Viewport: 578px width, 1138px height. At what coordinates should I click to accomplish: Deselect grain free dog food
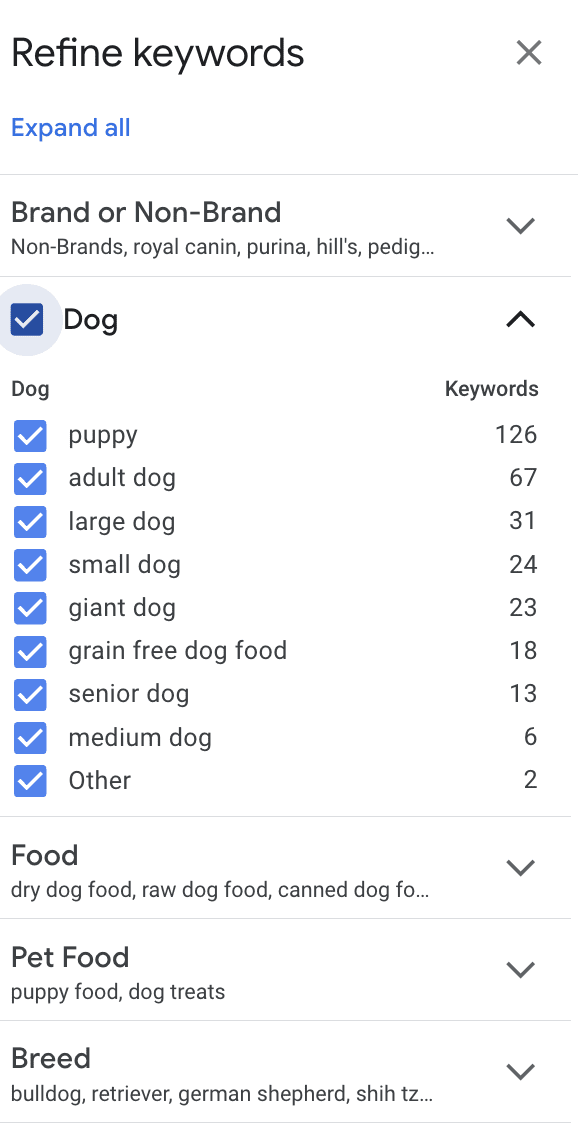(30, 650)
